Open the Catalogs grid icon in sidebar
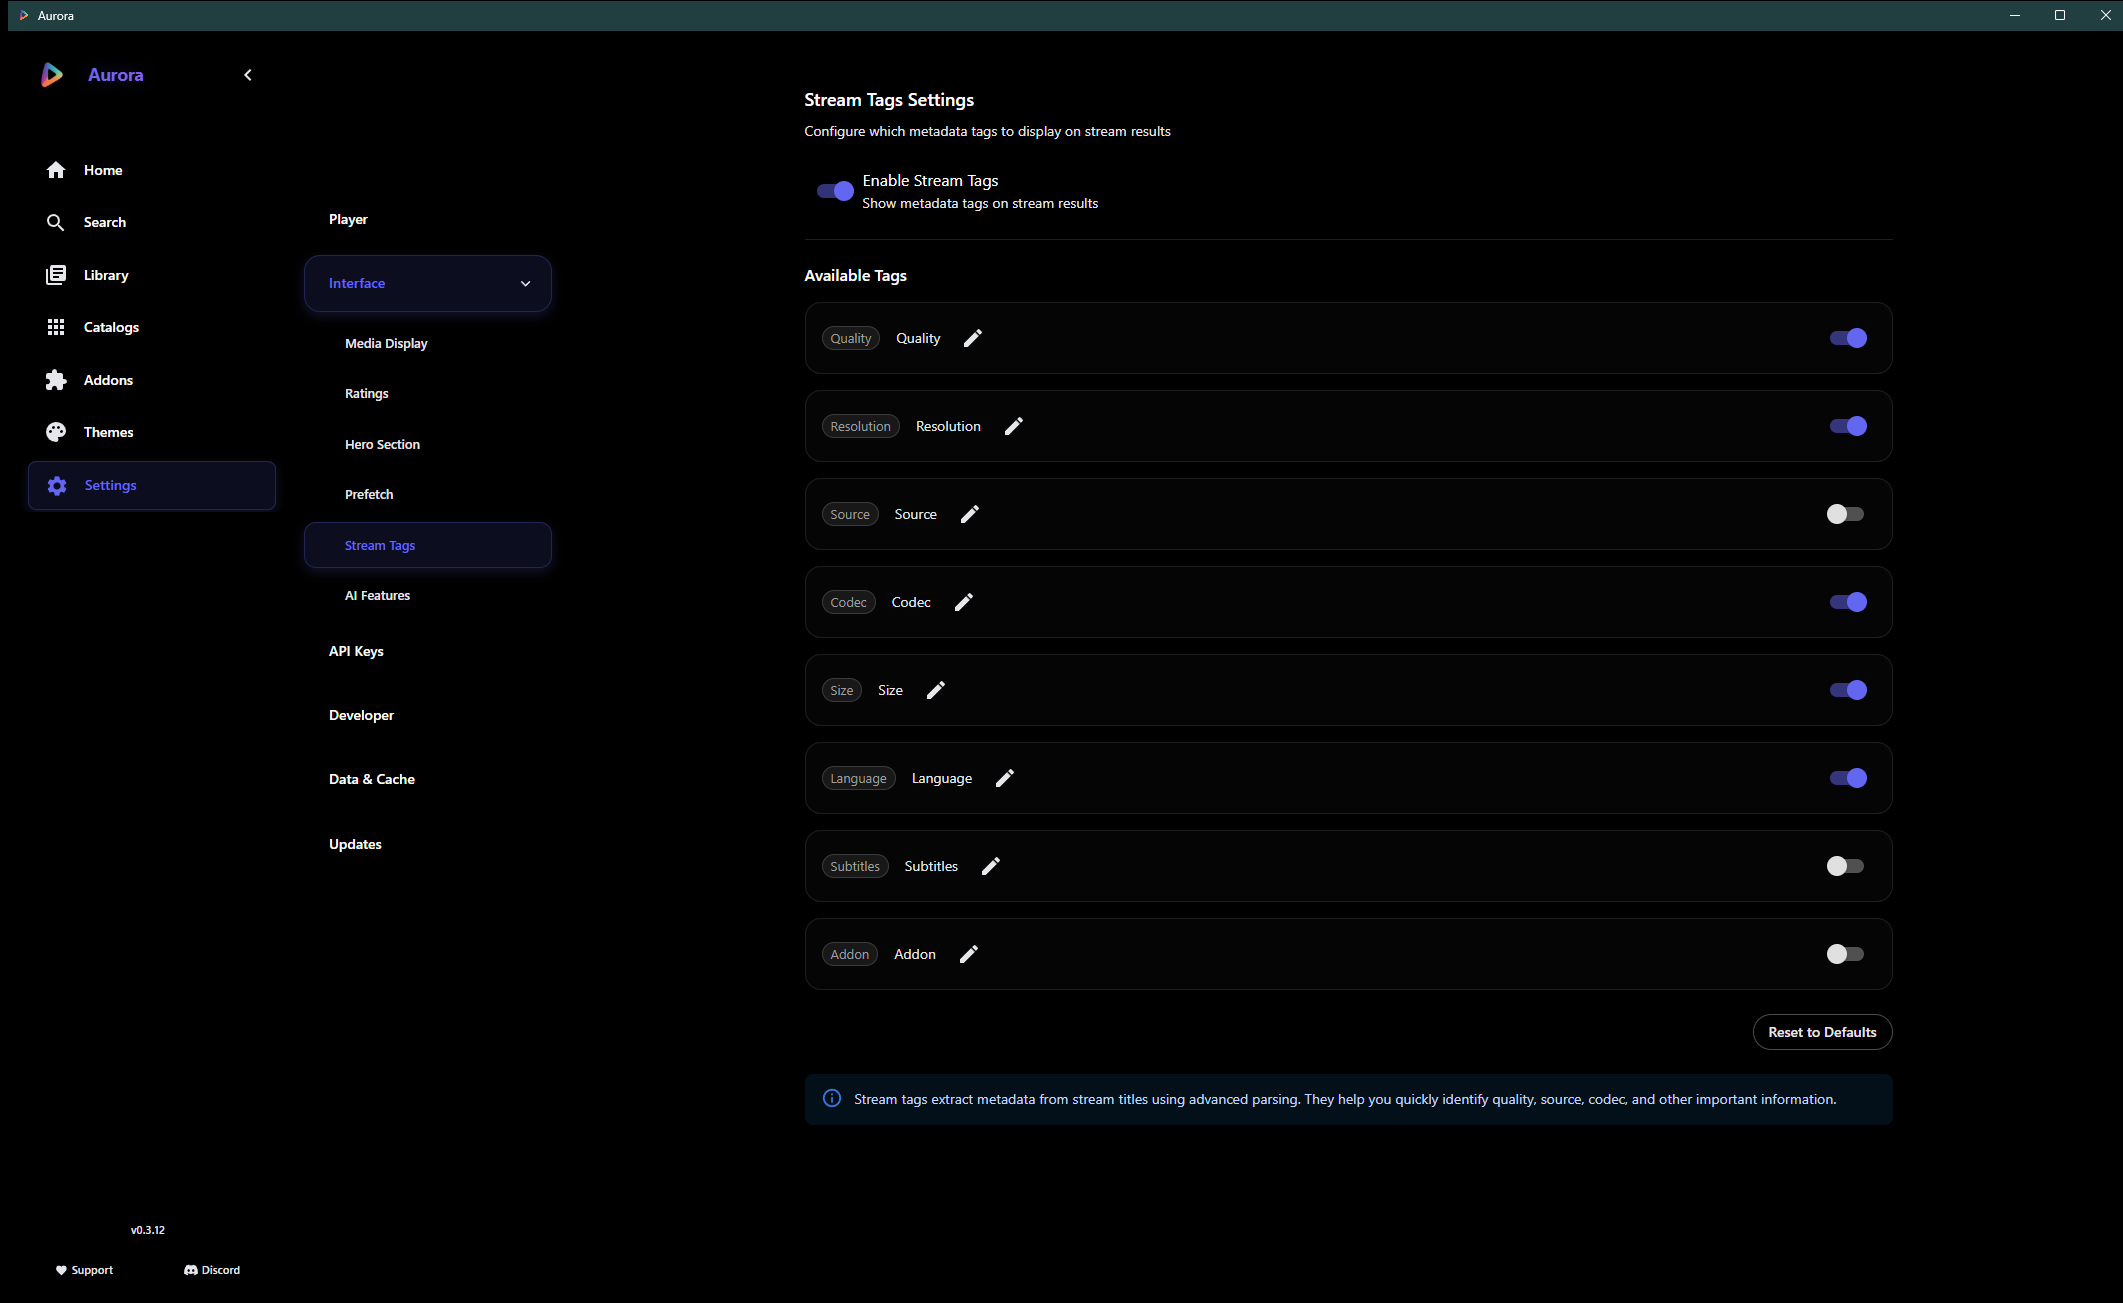Viewport: 2123px width, 1303px height. (x=56, y=327)
